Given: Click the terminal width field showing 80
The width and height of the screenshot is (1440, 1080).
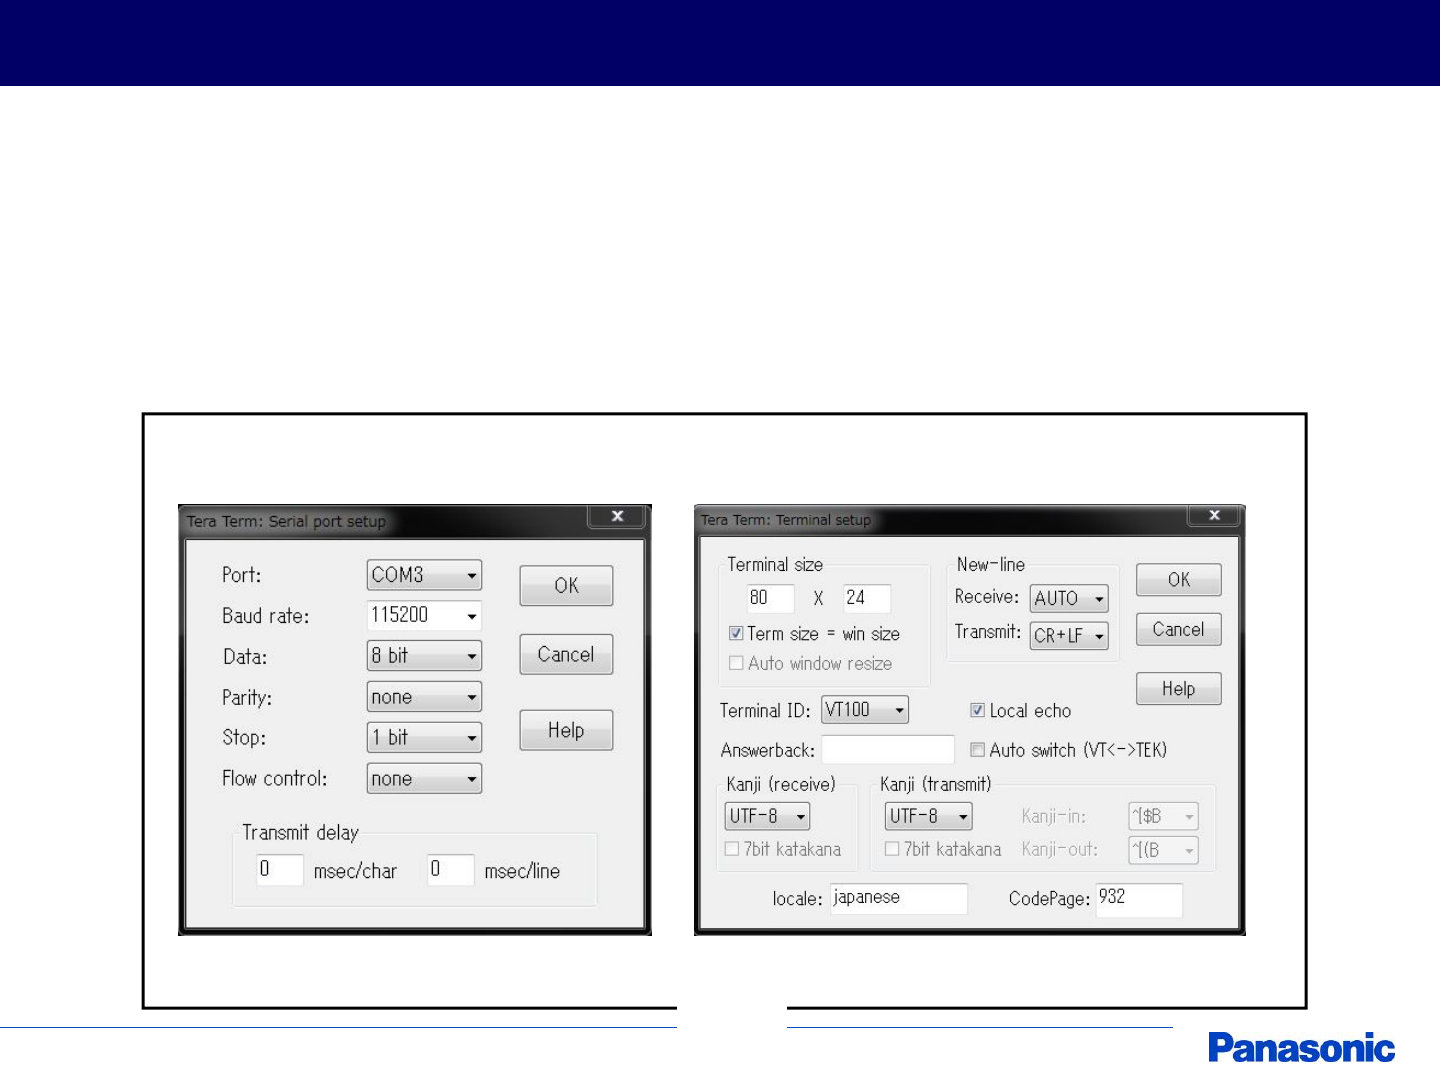Looking at the screenshot, I should 770,598.
